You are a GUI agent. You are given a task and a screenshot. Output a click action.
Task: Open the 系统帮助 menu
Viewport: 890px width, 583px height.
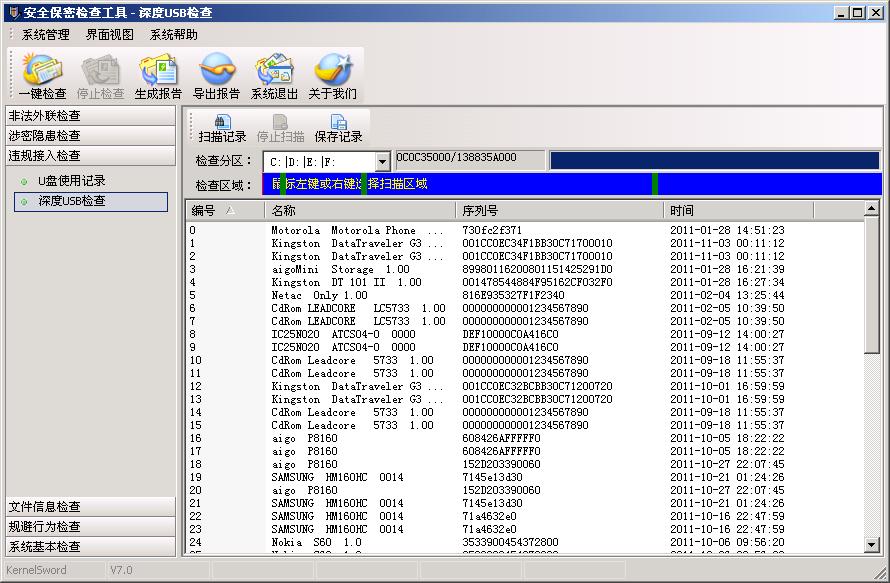tap(174, 35)
